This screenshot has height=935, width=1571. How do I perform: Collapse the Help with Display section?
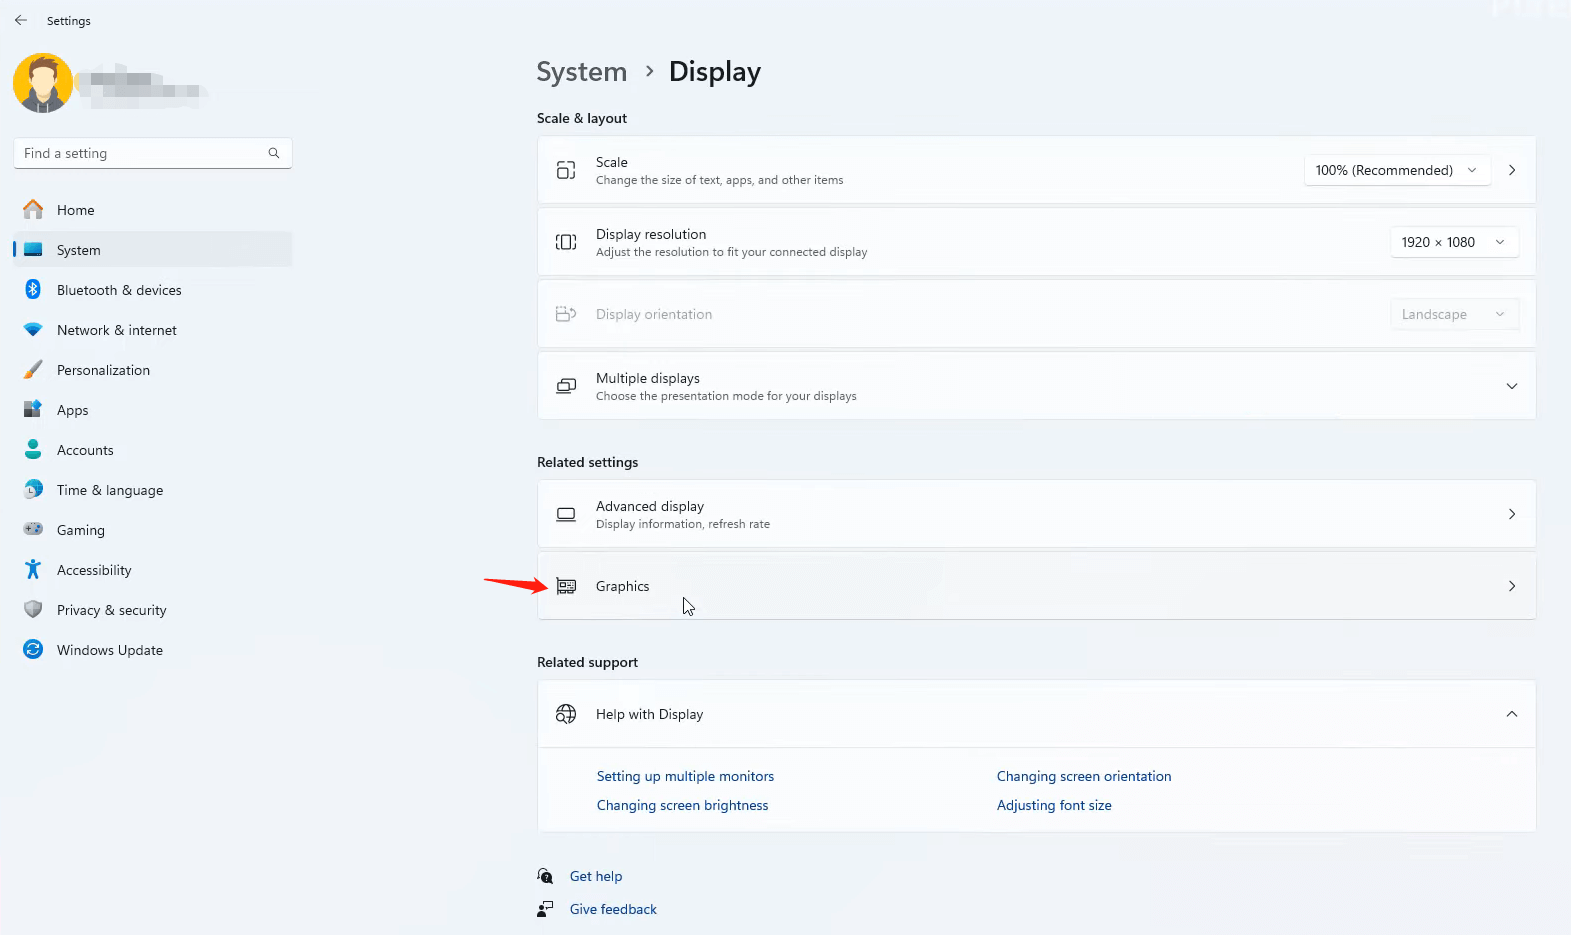[1511, 714]
